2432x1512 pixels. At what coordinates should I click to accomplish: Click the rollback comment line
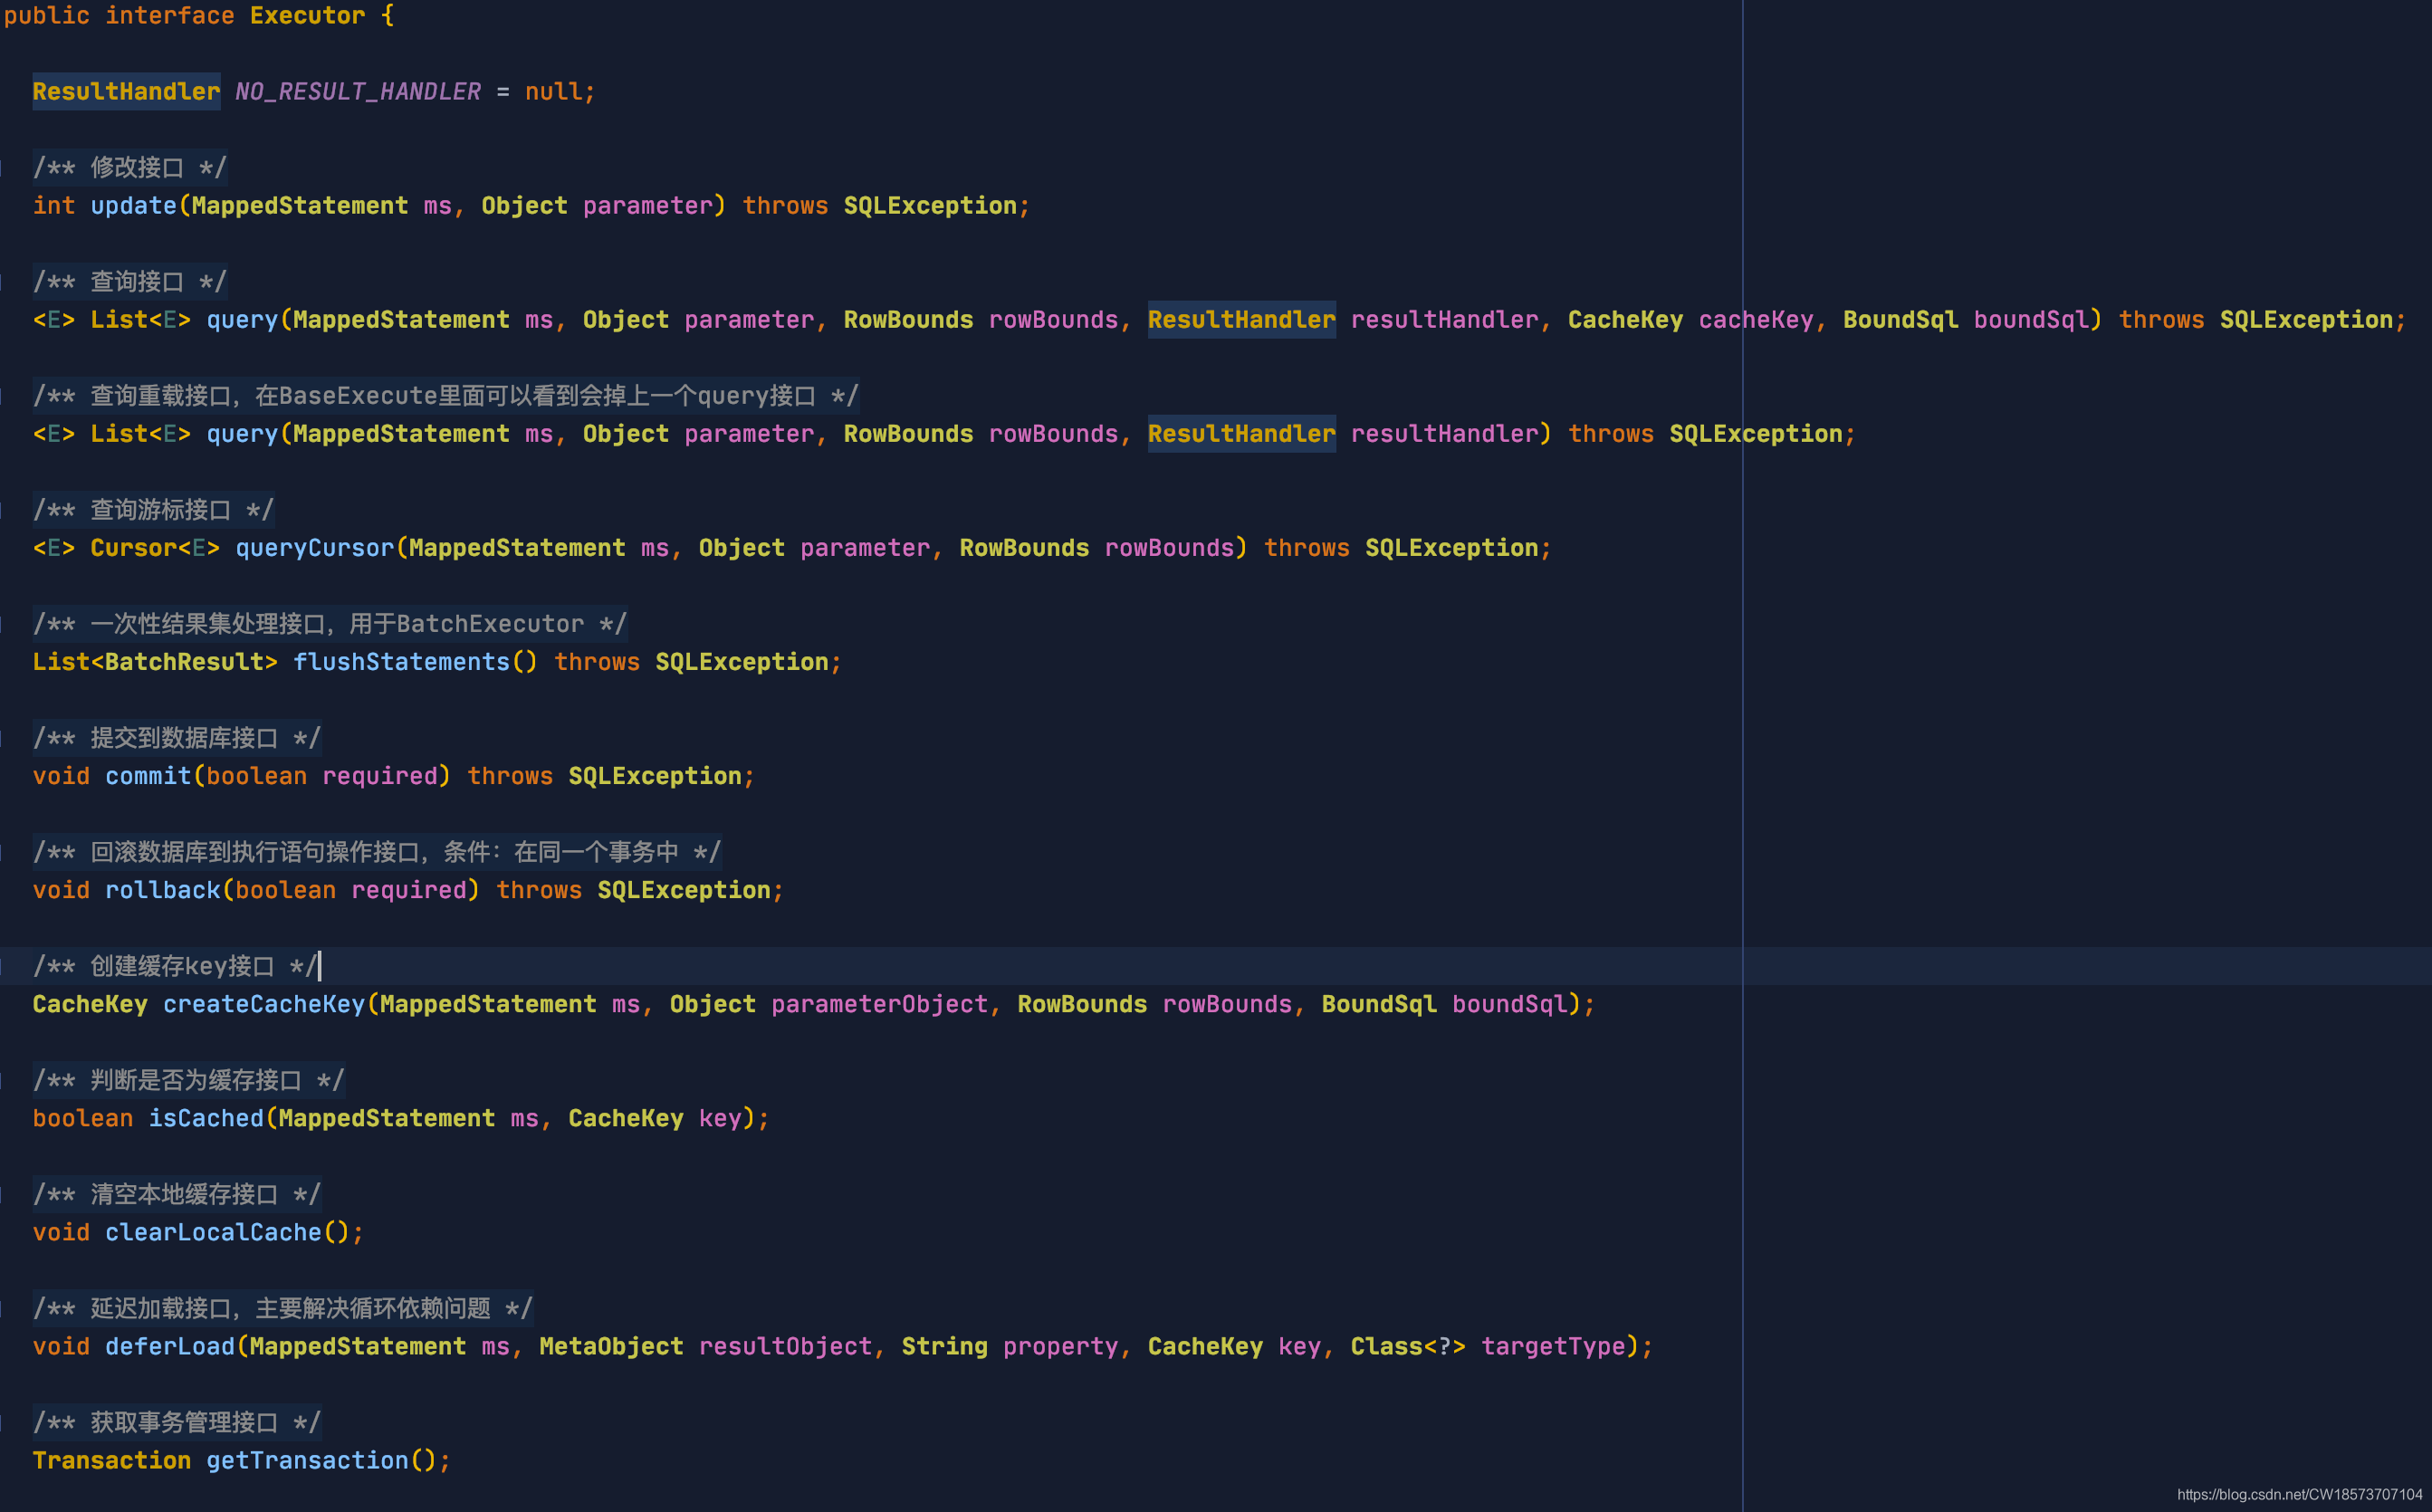pyautogui.click(x=376, y=852)
